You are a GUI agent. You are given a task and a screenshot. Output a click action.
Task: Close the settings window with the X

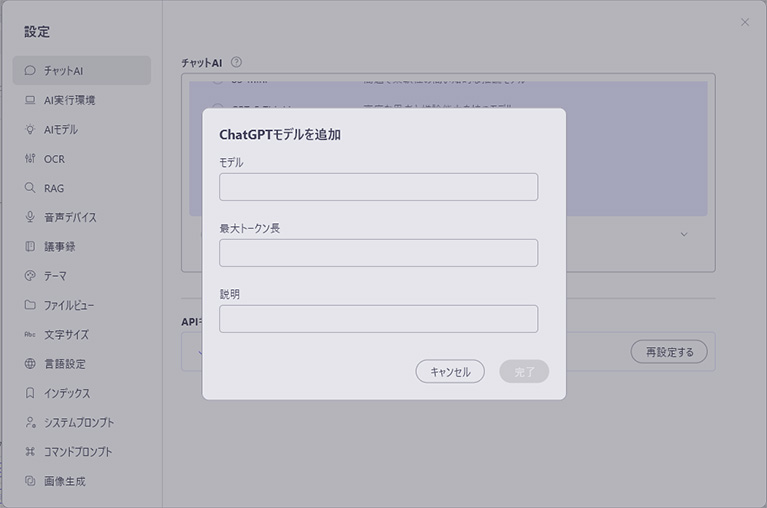pyautogui.click(x=745, y=22)
